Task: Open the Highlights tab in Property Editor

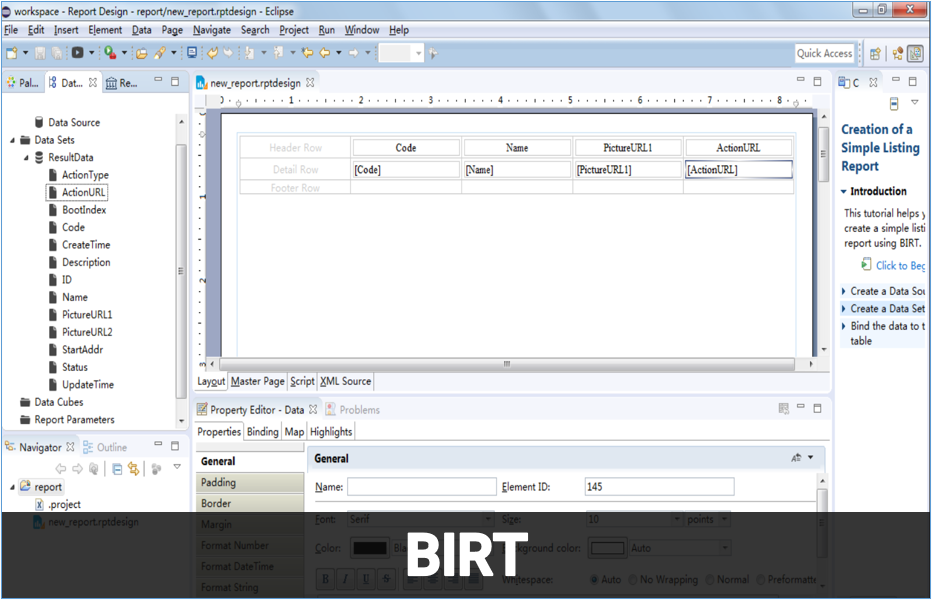Action: [x=331, y=432]
